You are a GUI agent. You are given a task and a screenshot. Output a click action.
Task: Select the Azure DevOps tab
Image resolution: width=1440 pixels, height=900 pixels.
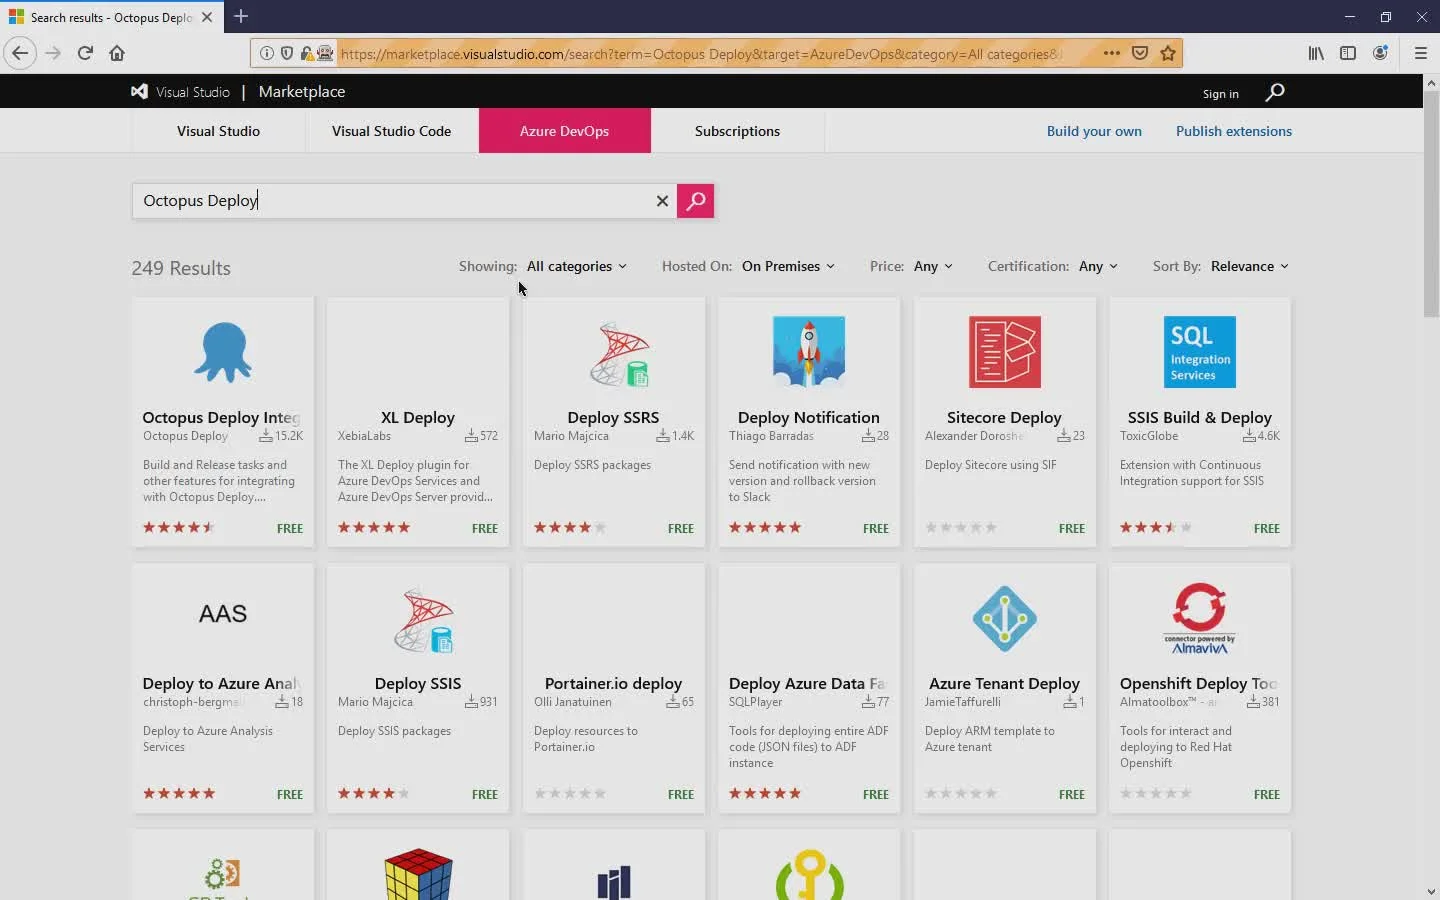coord(564,131)
